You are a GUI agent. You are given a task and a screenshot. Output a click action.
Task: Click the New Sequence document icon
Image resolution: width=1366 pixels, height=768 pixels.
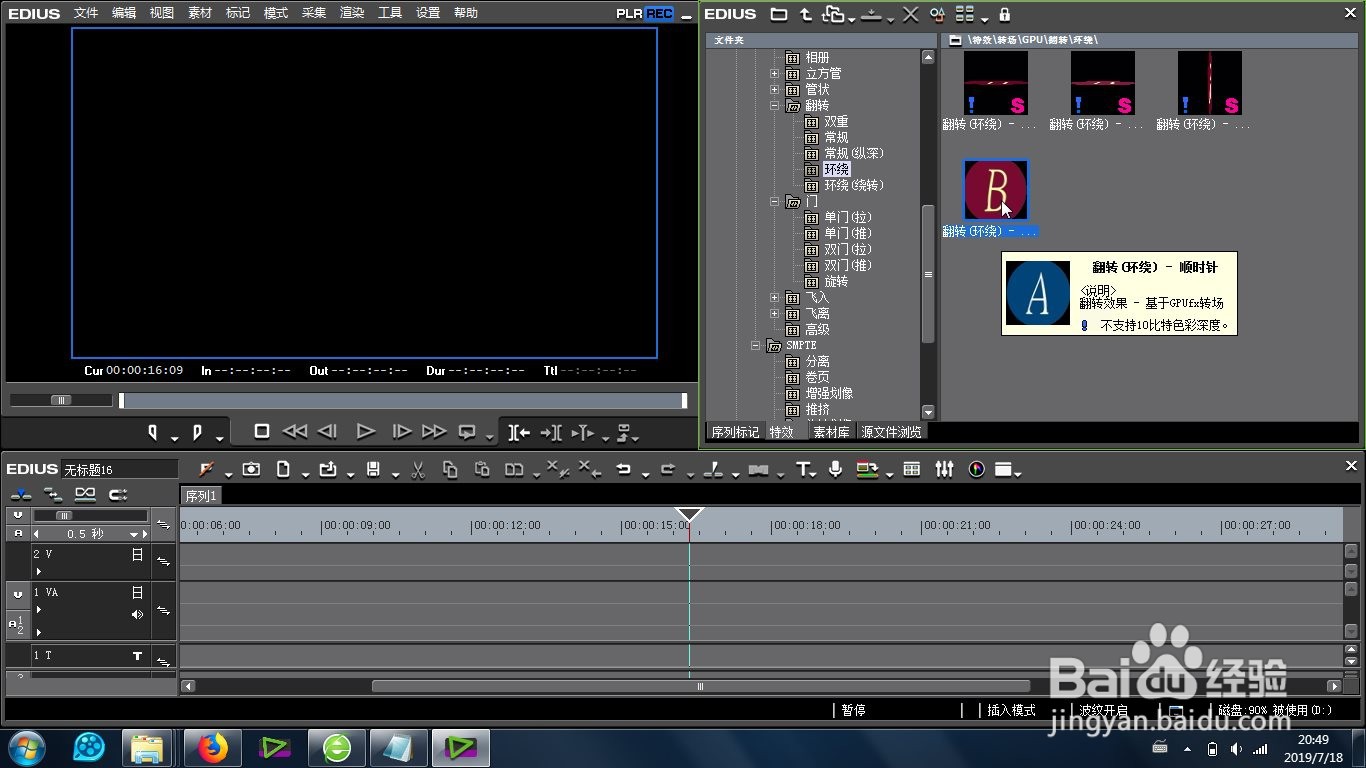point(283,469)
